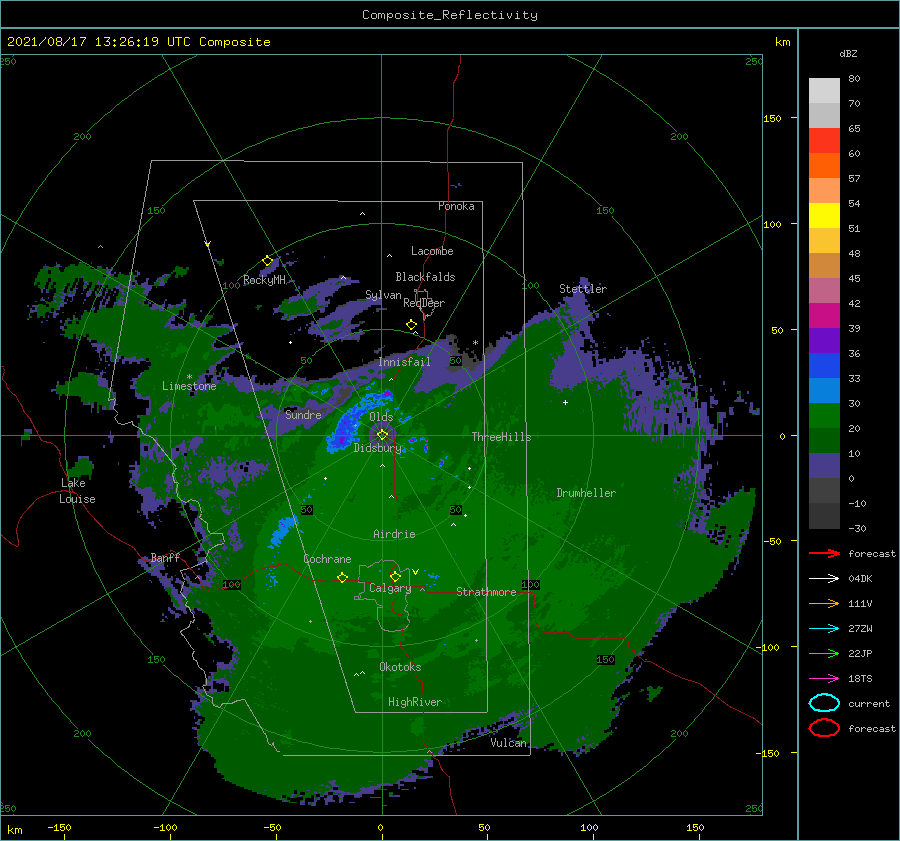Click the yellow v marker northwest of RockyMH

click(208, 244)
